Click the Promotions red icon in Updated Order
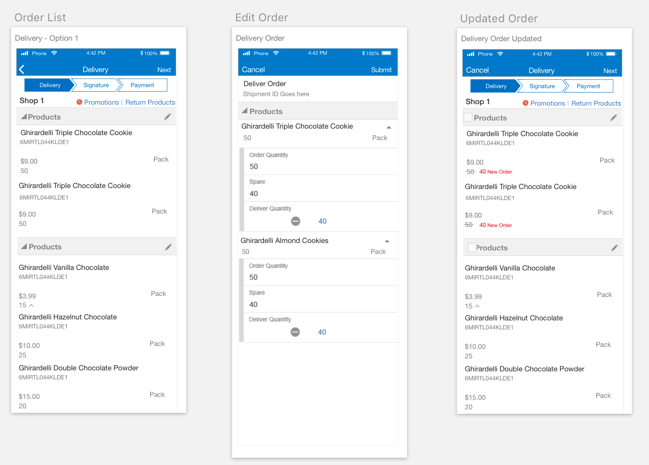The image size is (649, 465). tap(525, 103)
